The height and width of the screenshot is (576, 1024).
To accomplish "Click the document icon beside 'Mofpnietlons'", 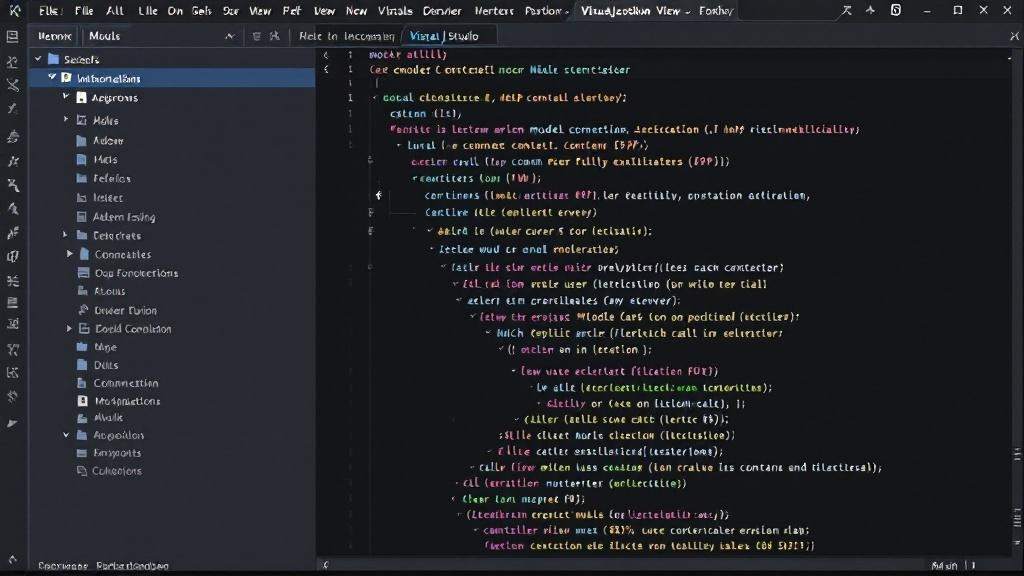I will pos(83,401).
